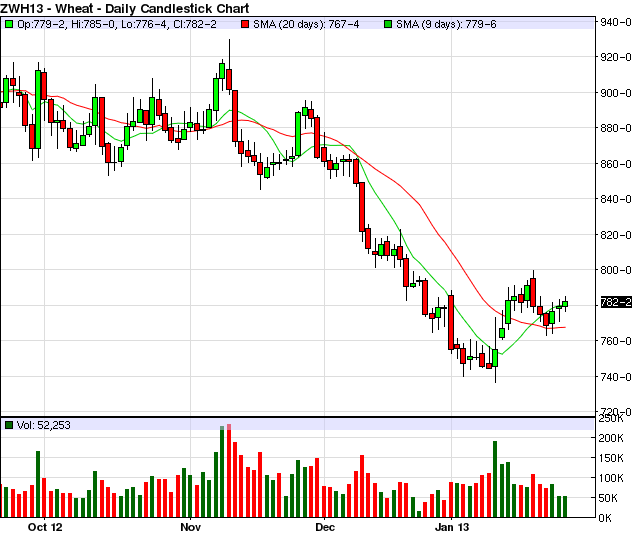The width and height of the screenshot is (640, 536).
Task: Click the 800-0 price axis label
Action: (x=616, y=270)
